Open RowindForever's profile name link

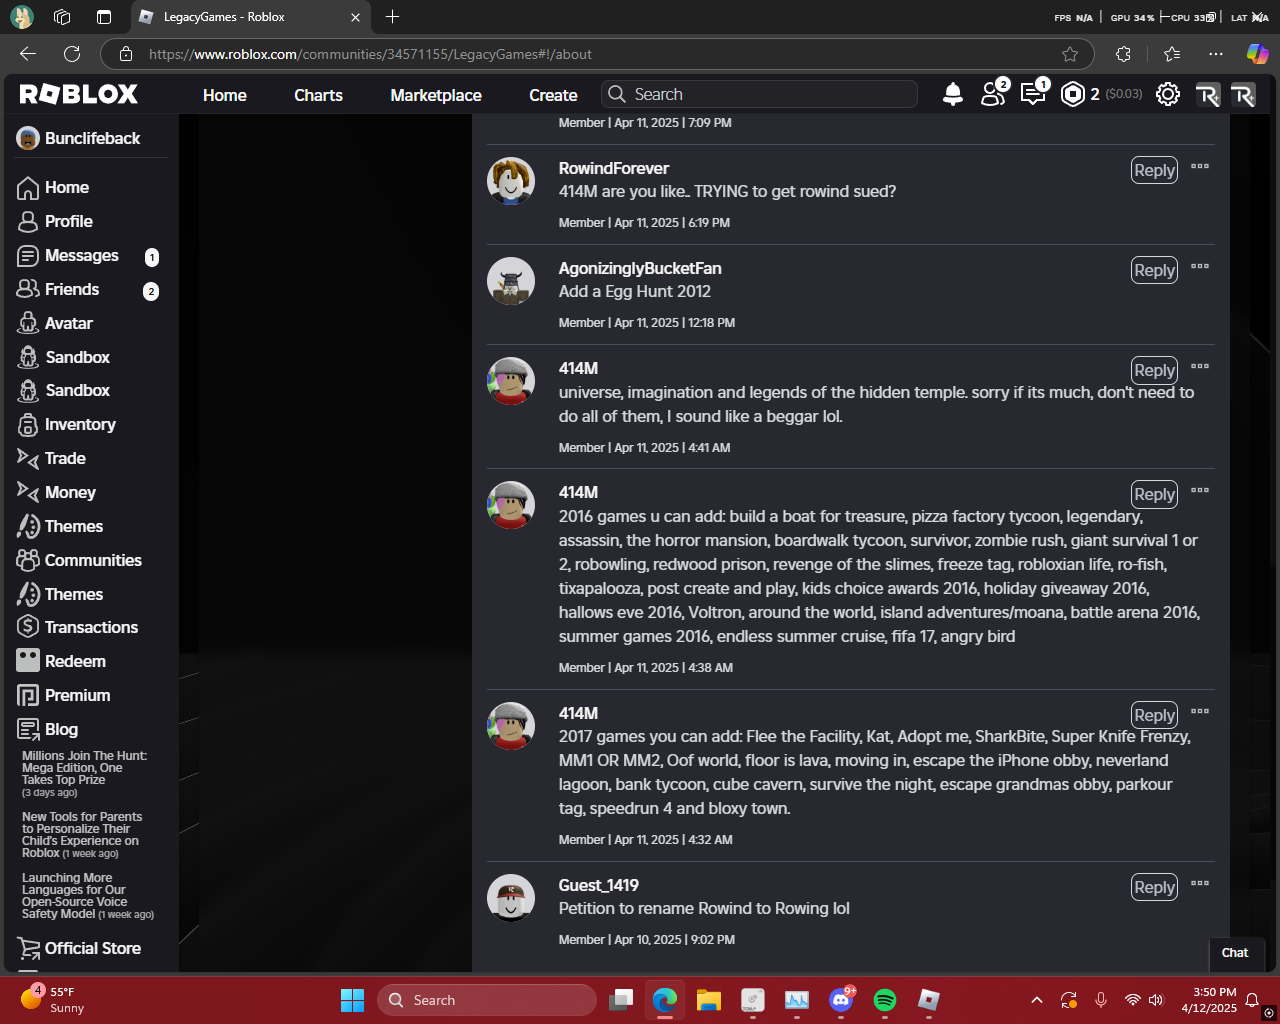pyautogui.click(x=614, y=169)
